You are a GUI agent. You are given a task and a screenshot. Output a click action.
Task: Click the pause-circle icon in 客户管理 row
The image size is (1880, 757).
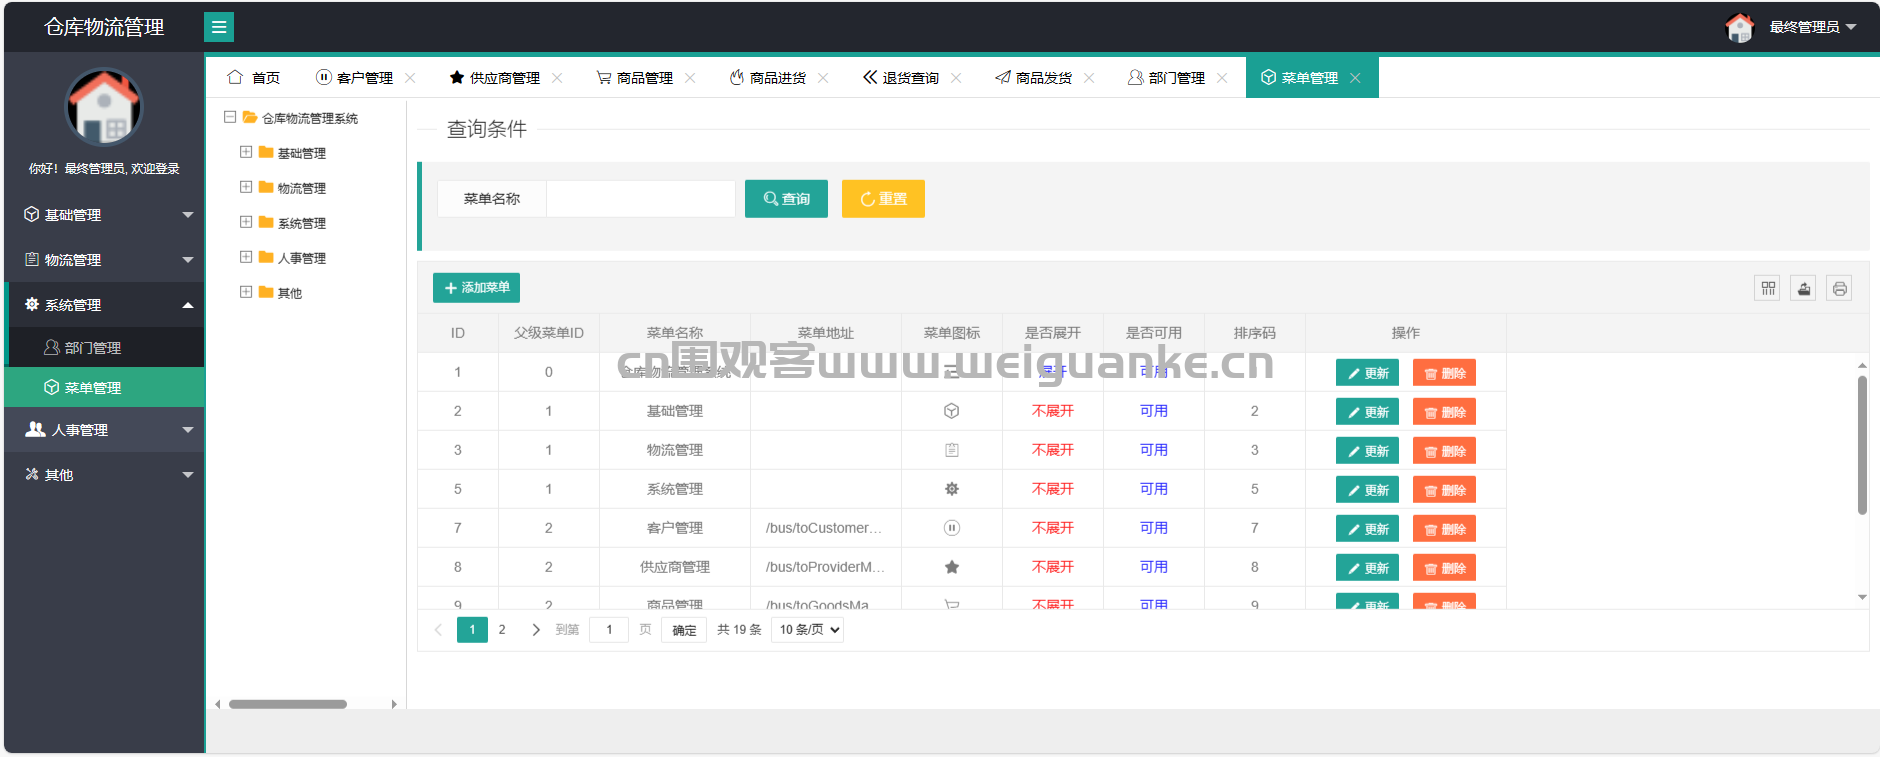pyautogui.click(x=952, y=528)
